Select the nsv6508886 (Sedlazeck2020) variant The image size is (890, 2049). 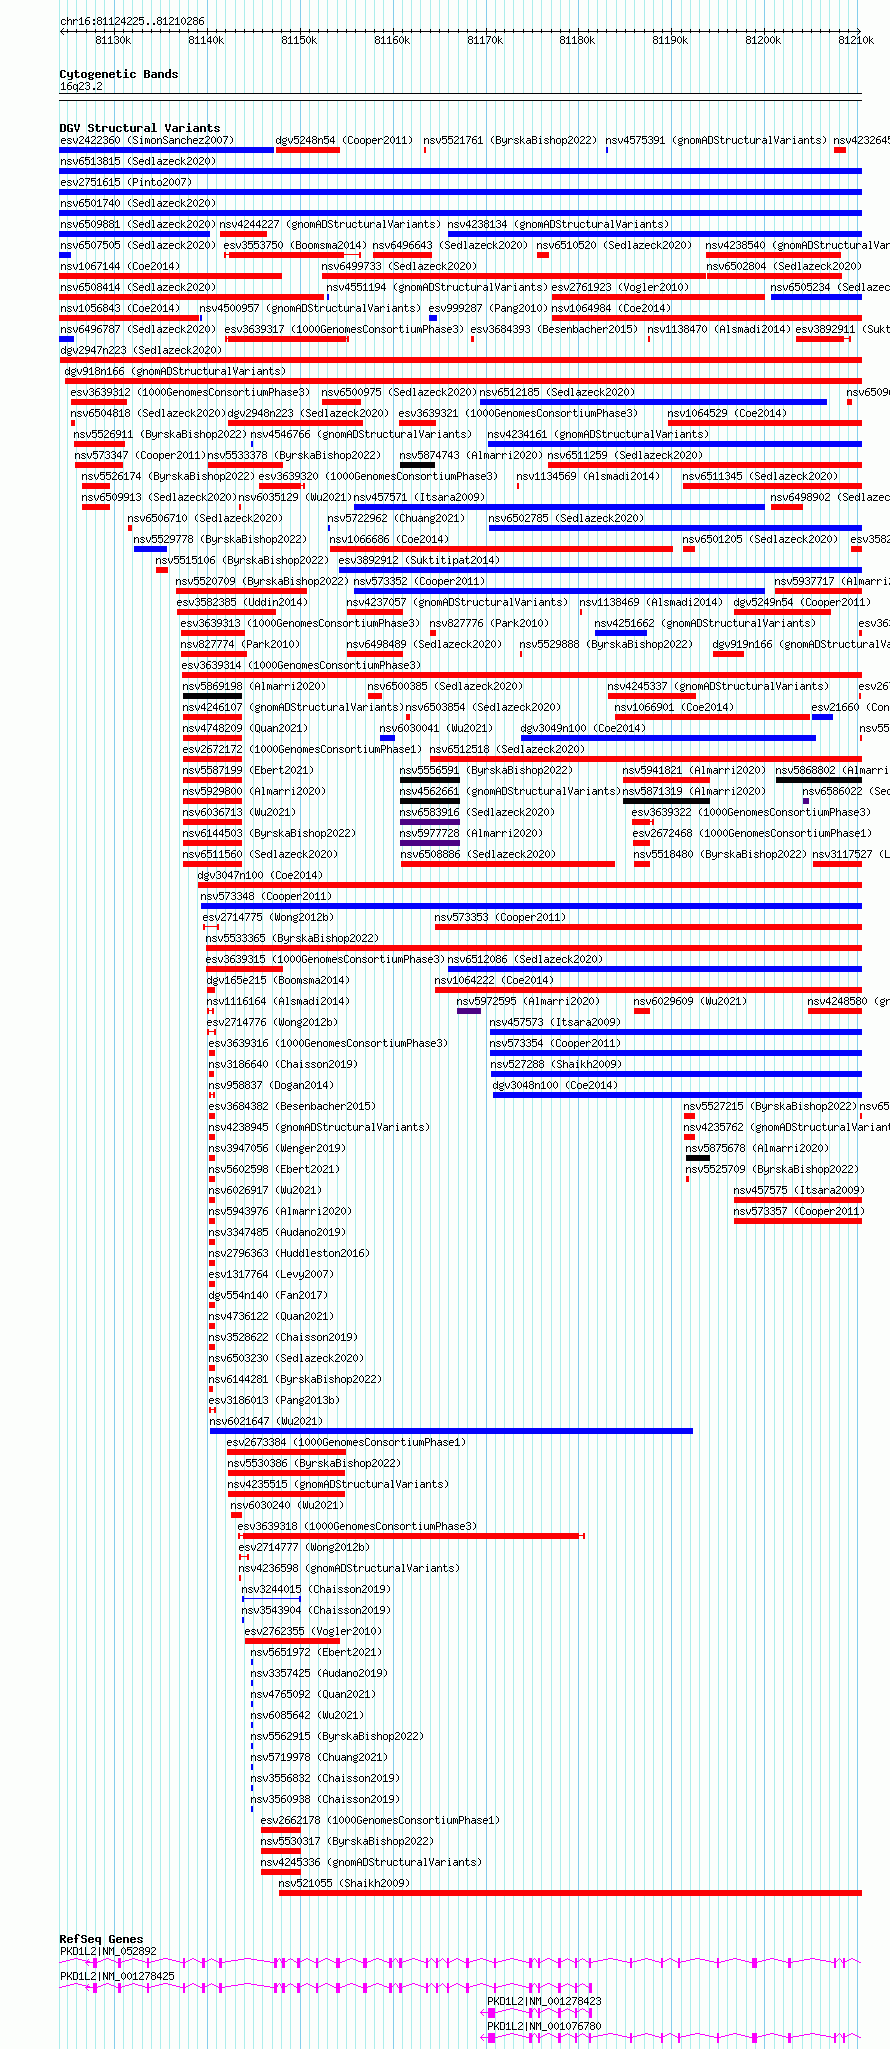click(477, 854)
